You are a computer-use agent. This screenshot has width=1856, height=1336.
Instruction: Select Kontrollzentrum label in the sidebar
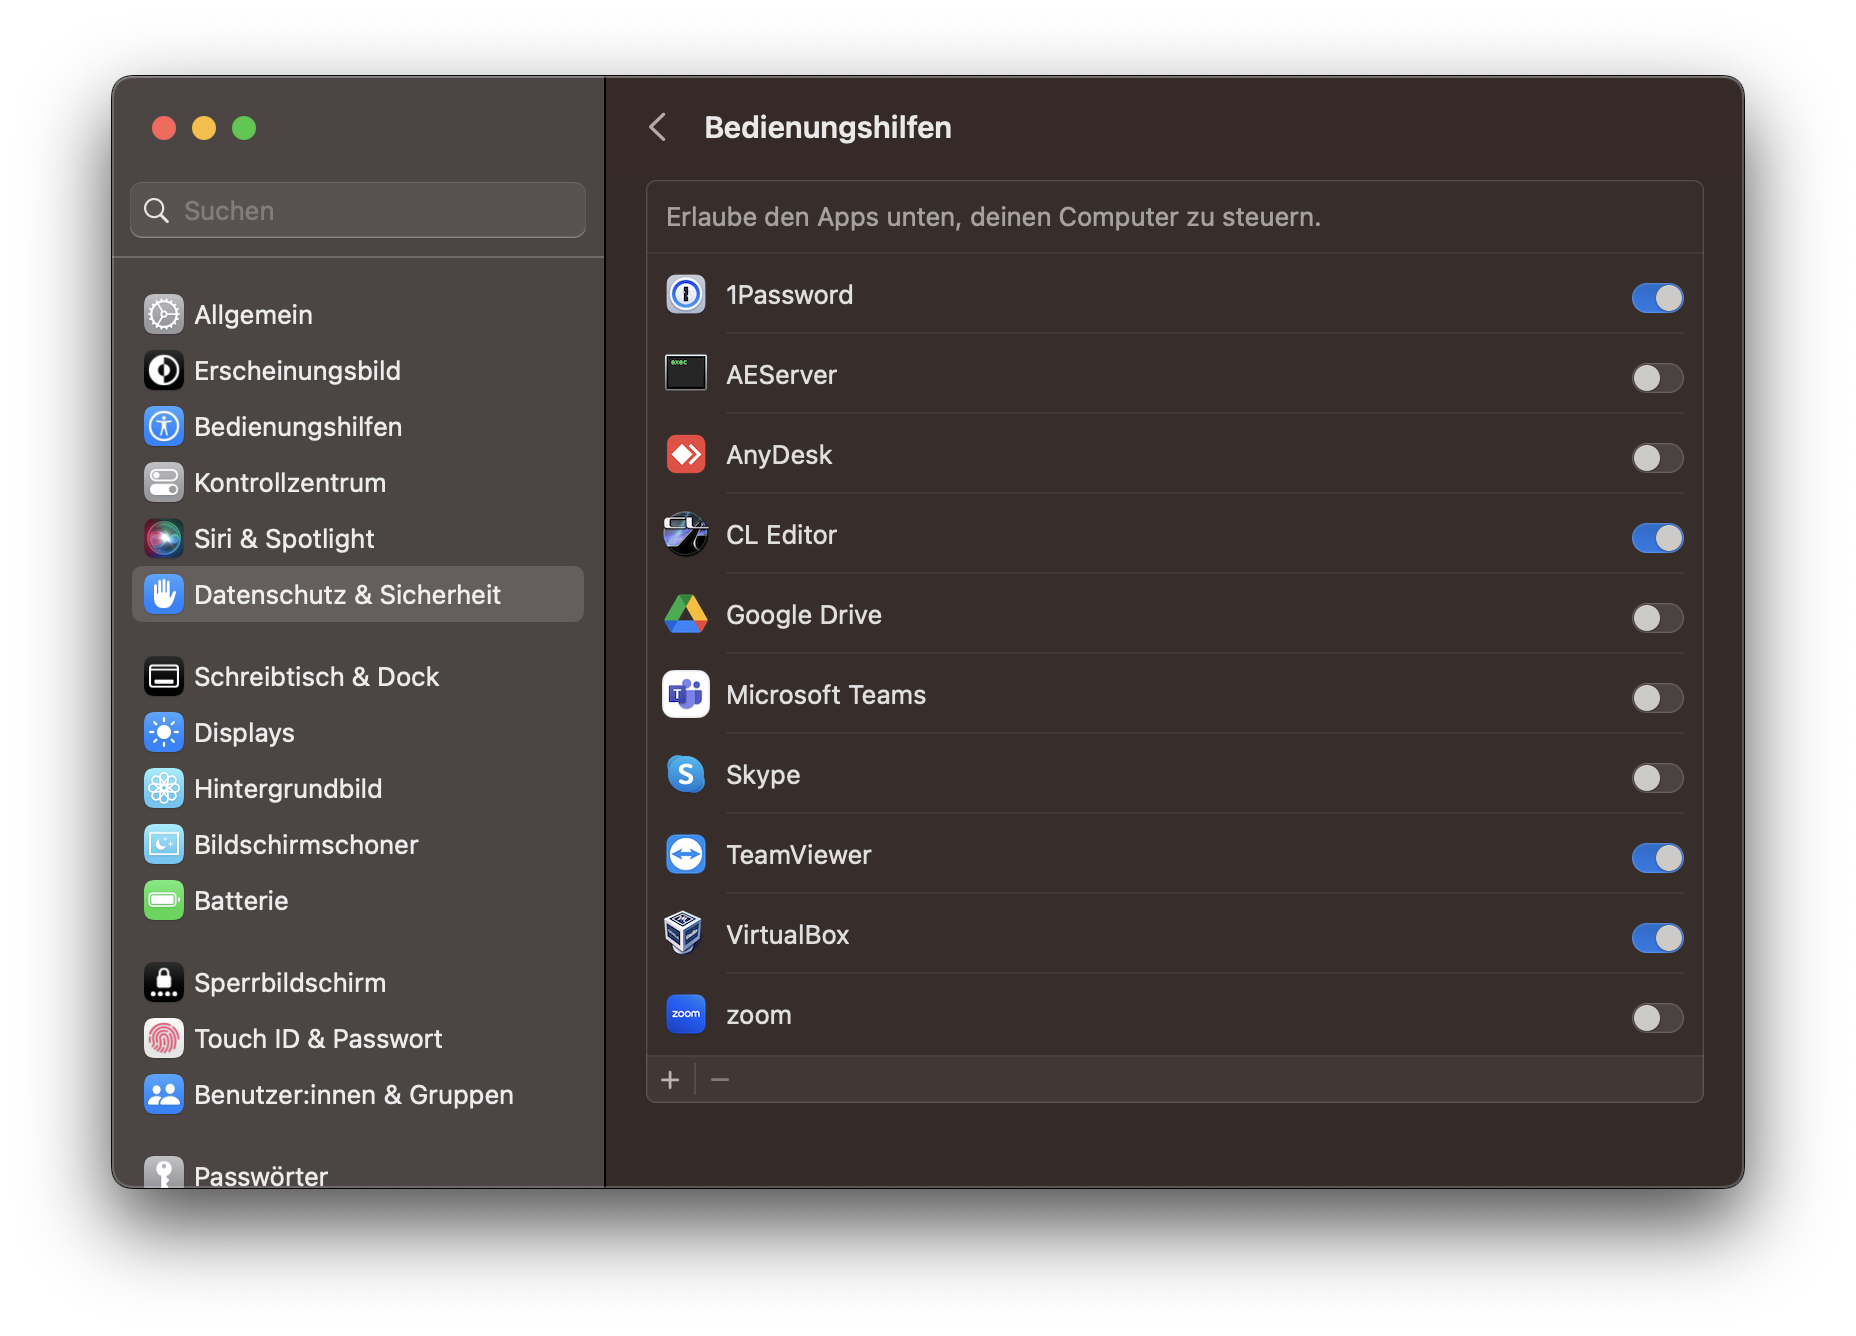(x=290, y=482)
